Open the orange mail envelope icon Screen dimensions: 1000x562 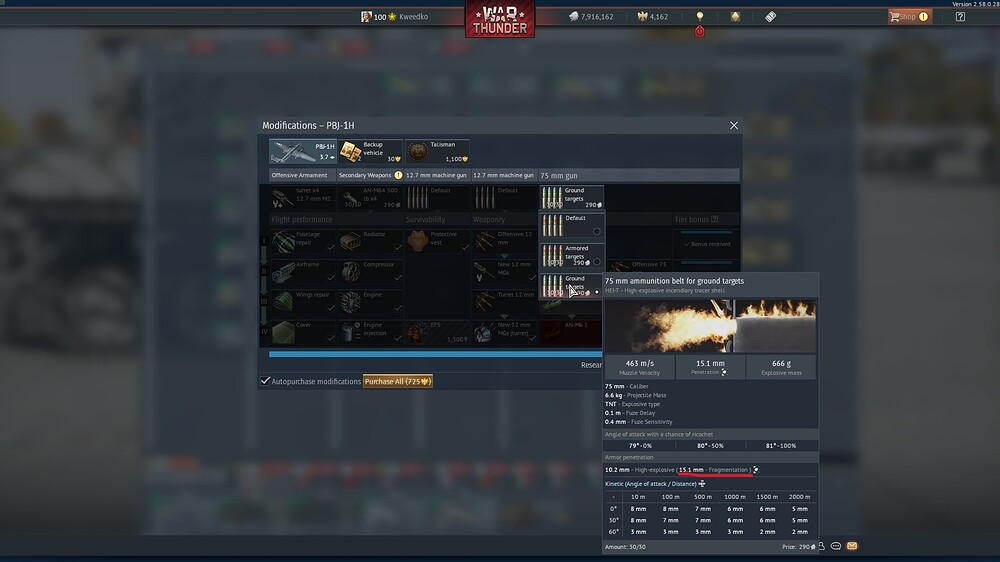(852, 546)
